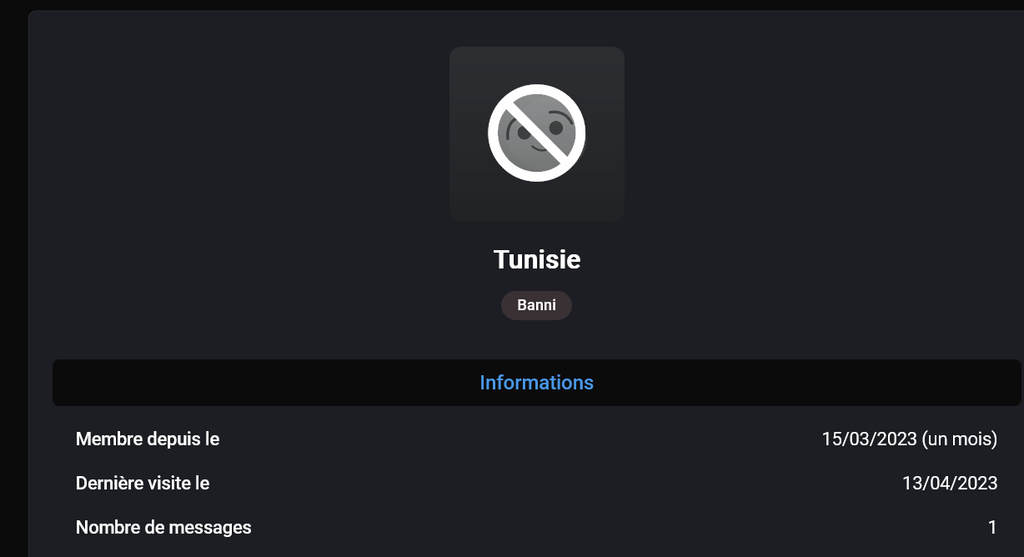The image size is (1024, 557).
Task: Click the diagonal slash of the ban symbol
Action: click(537, 133)
